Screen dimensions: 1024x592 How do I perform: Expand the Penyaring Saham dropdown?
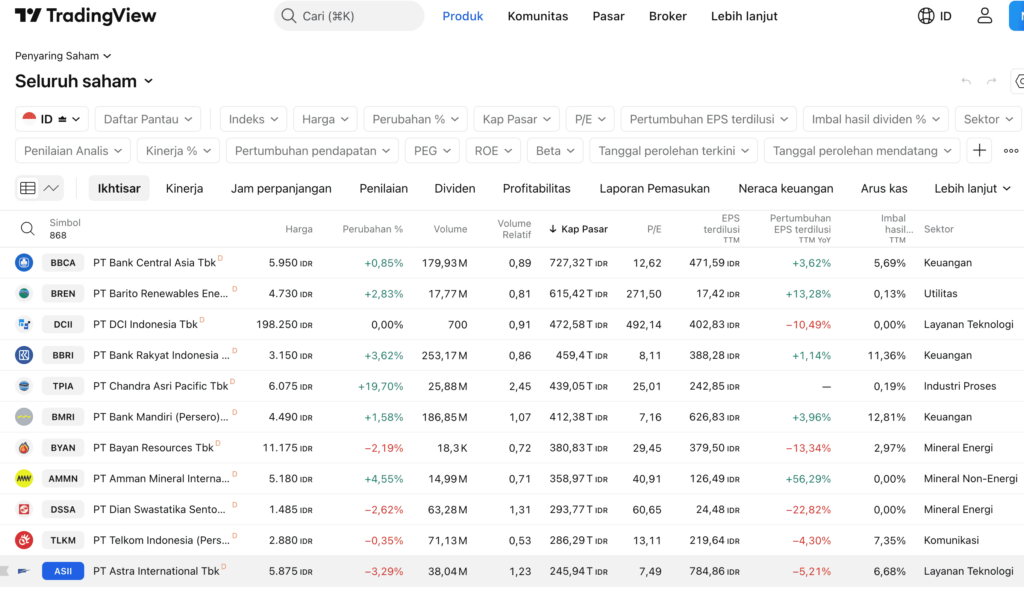pyautogui.click(x=63, y=56)
